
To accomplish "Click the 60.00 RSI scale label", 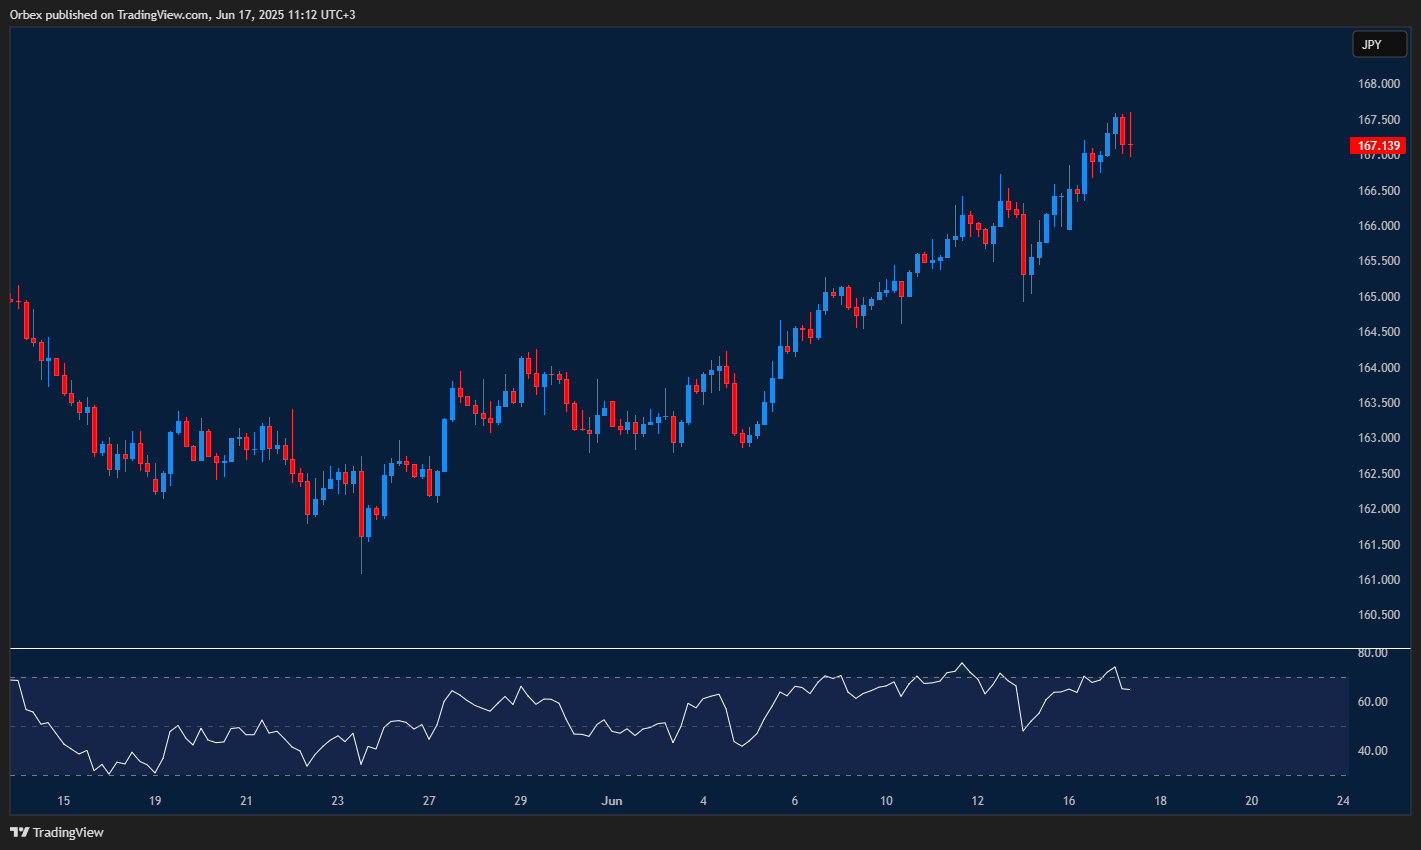I will (x=1373, y=702).
